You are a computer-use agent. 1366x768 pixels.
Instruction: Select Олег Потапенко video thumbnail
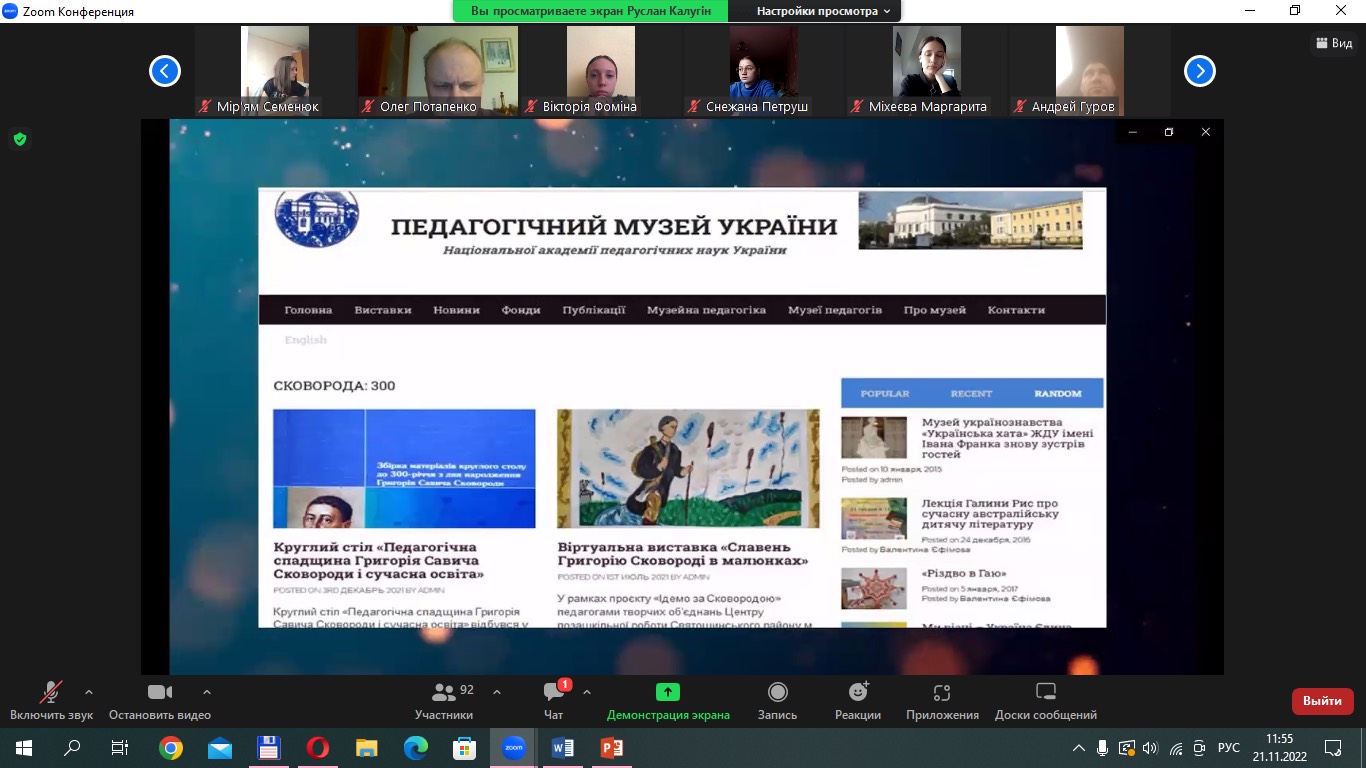click(438, 70)
